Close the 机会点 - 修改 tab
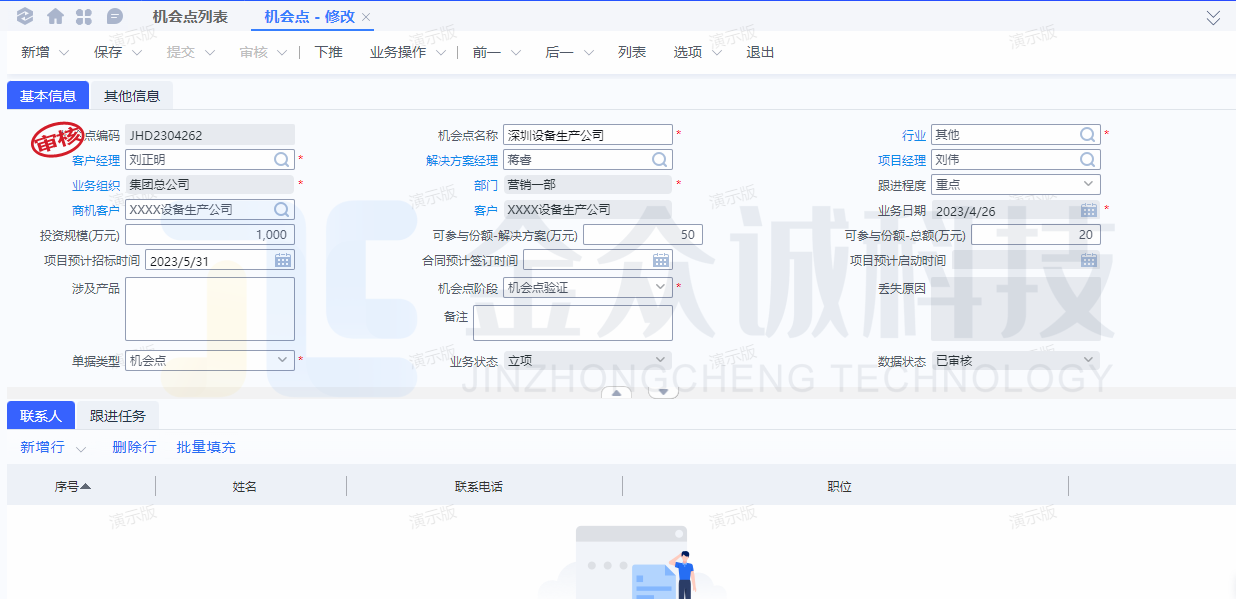 tap(366, 17)
